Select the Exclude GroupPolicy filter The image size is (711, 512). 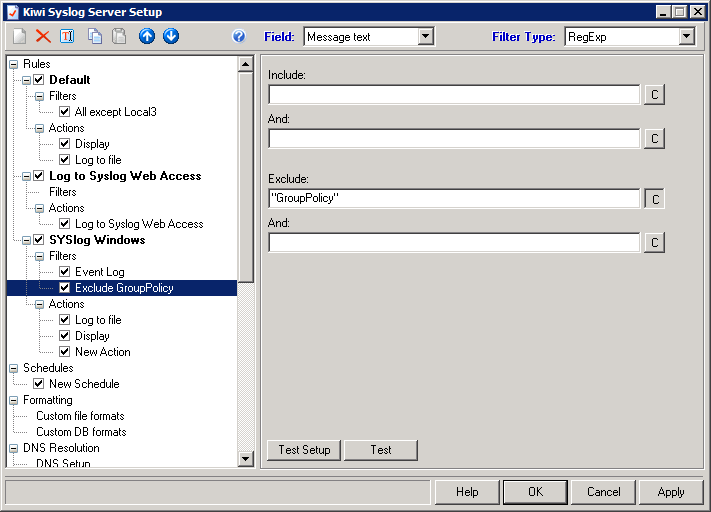coord(124,288)
